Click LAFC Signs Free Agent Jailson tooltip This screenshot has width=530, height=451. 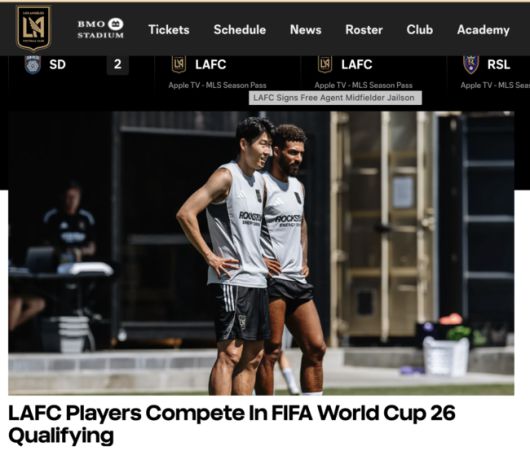(335, 98)
